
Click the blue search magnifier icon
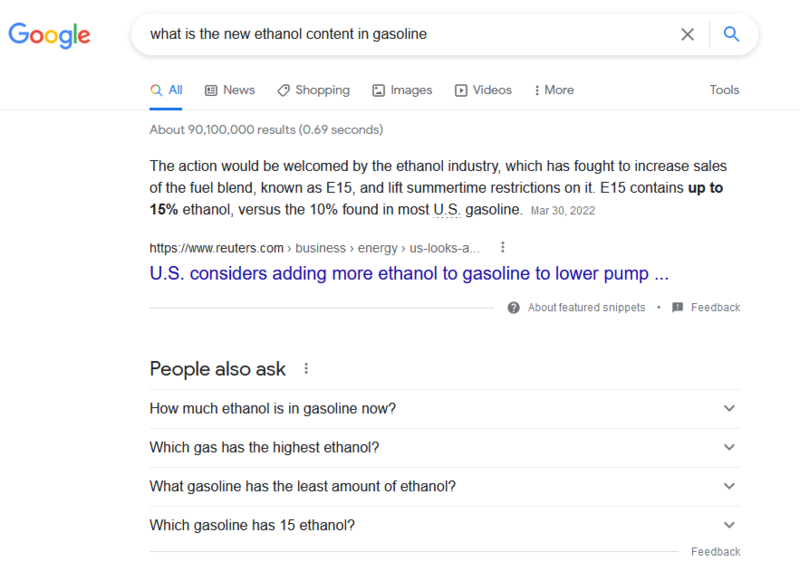[x=731, y=34]
